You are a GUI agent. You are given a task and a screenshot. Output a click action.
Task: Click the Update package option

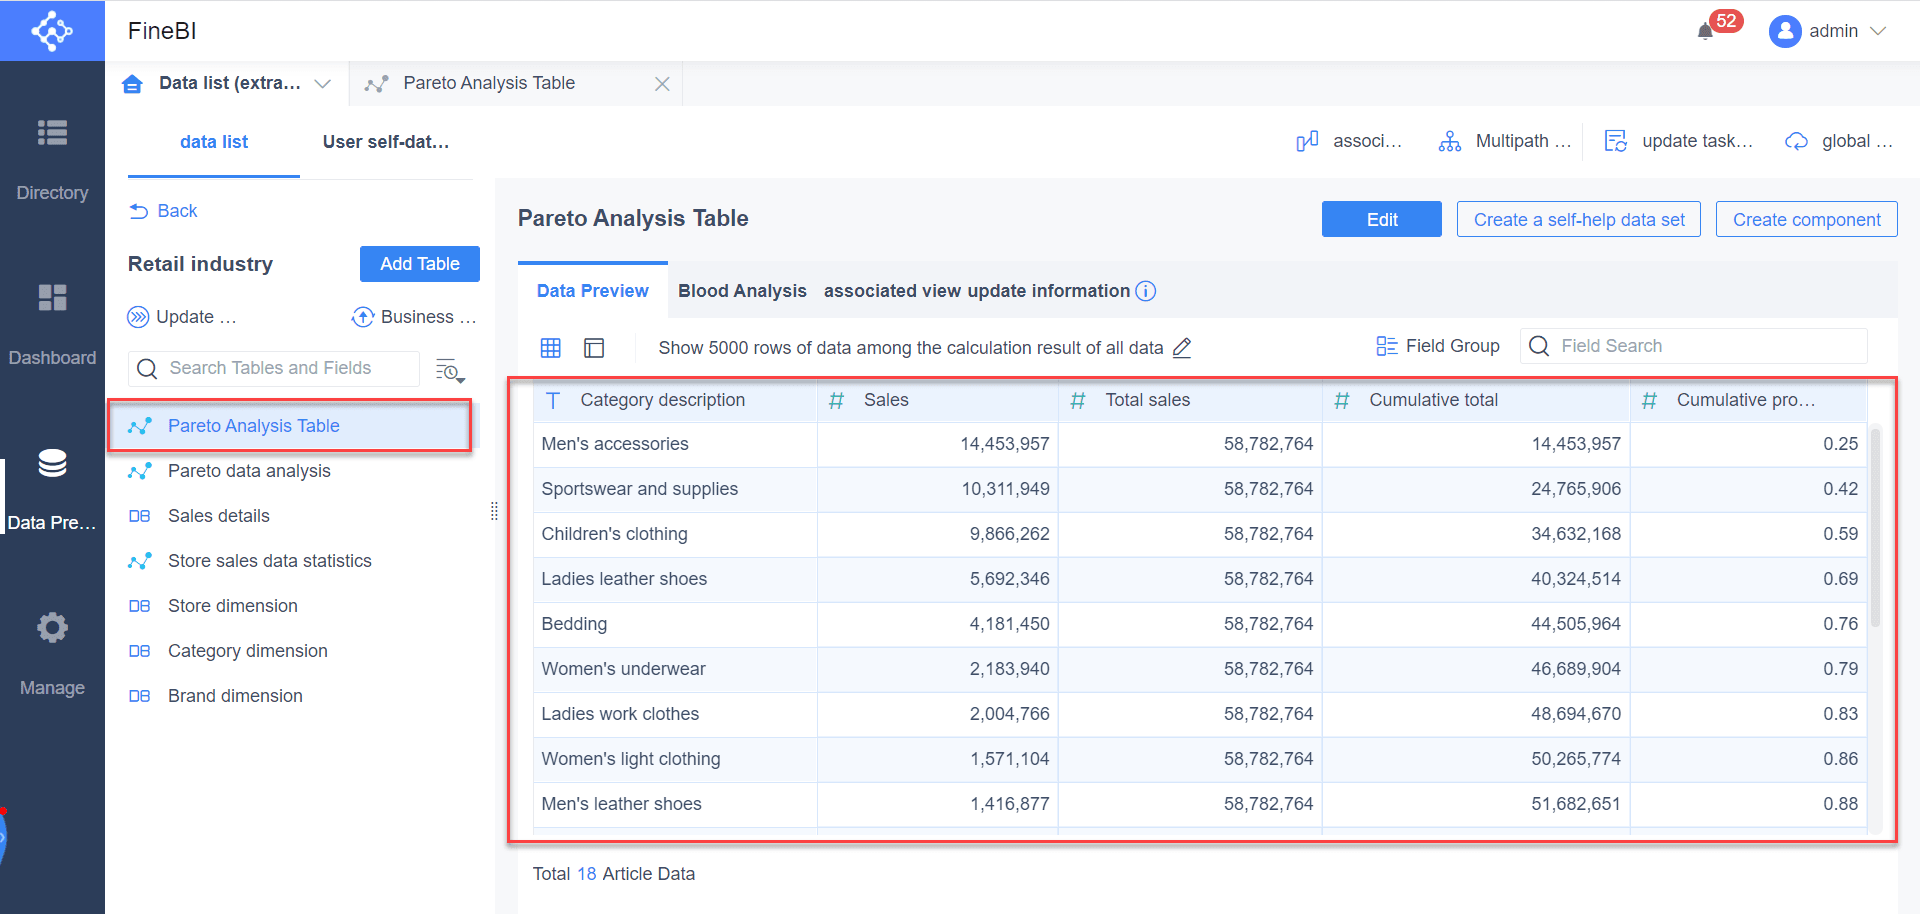182,317
